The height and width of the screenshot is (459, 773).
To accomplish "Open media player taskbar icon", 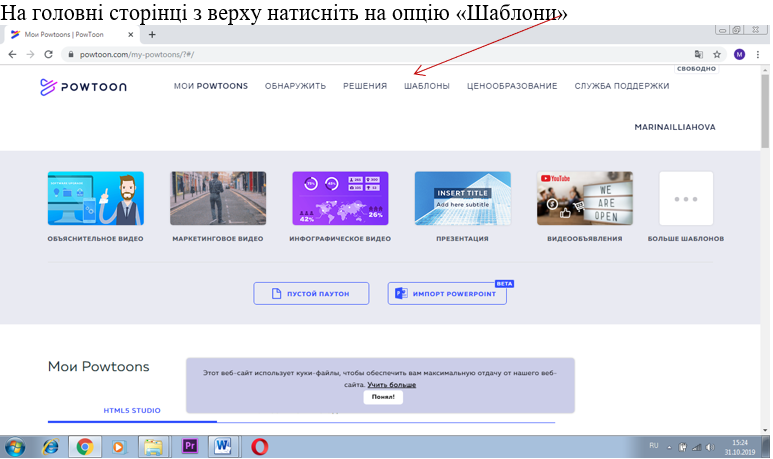I will coord(118,447).
